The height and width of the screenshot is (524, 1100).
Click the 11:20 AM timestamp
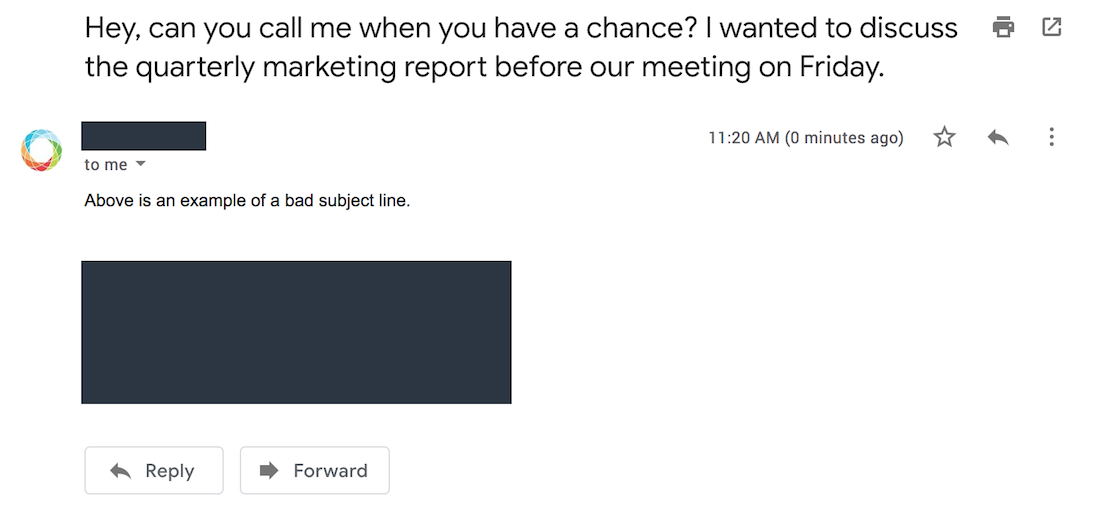click(x=743, y=138)
